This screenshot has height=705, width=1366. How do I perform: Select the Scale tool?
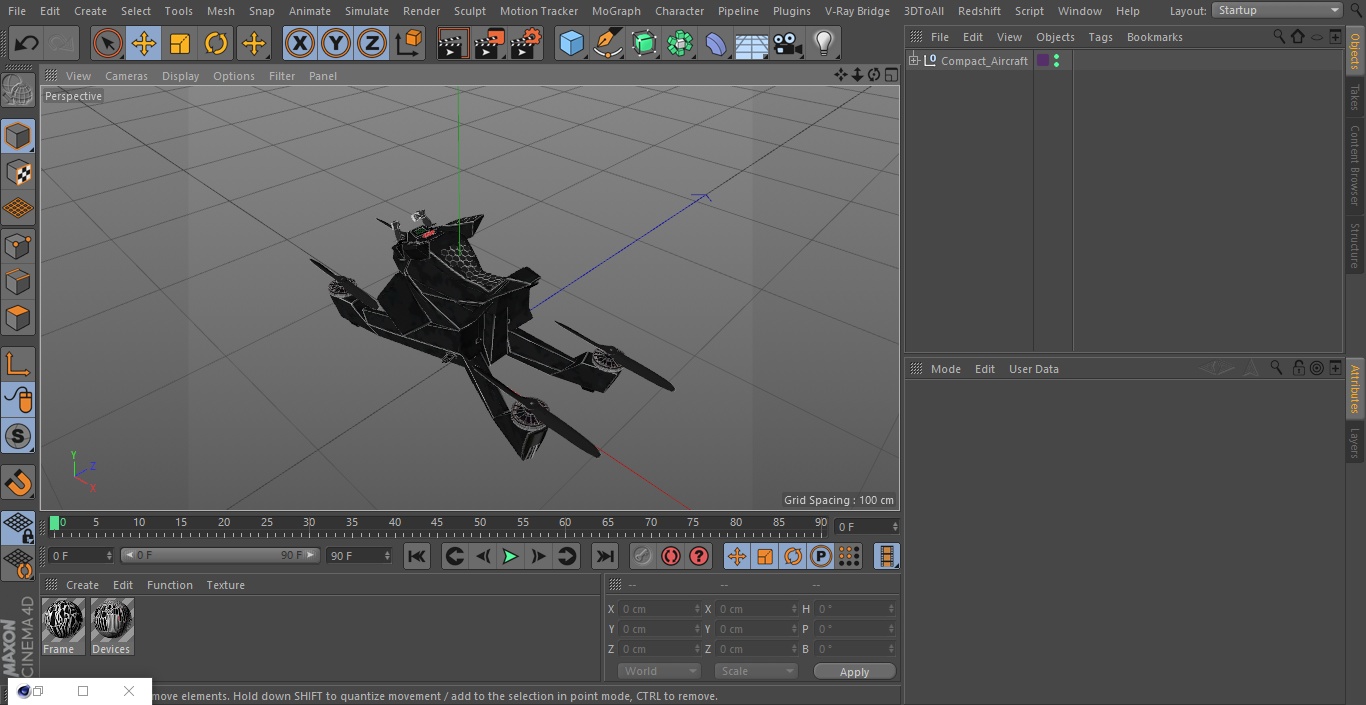[x=180, y=43]
